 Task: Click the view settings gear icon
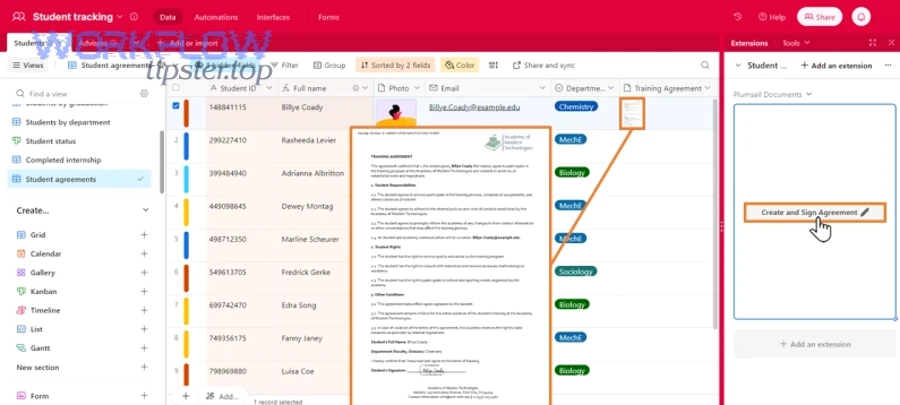(x=144, y=93)
